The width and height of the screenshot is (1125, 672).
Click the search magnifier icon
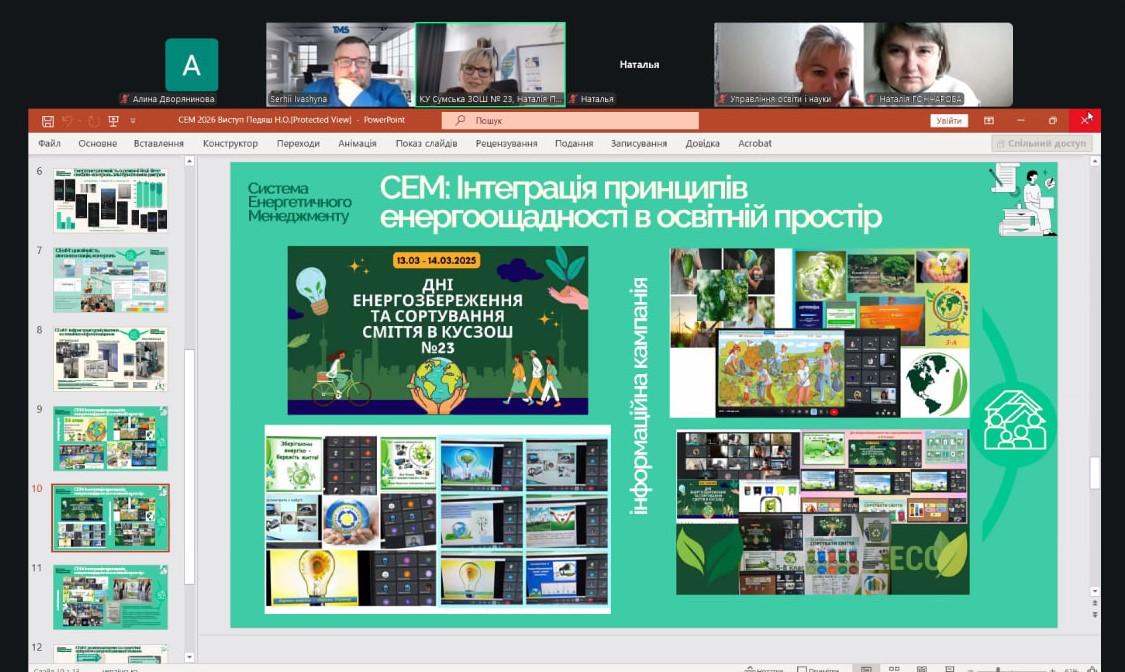tap(460, 121)
